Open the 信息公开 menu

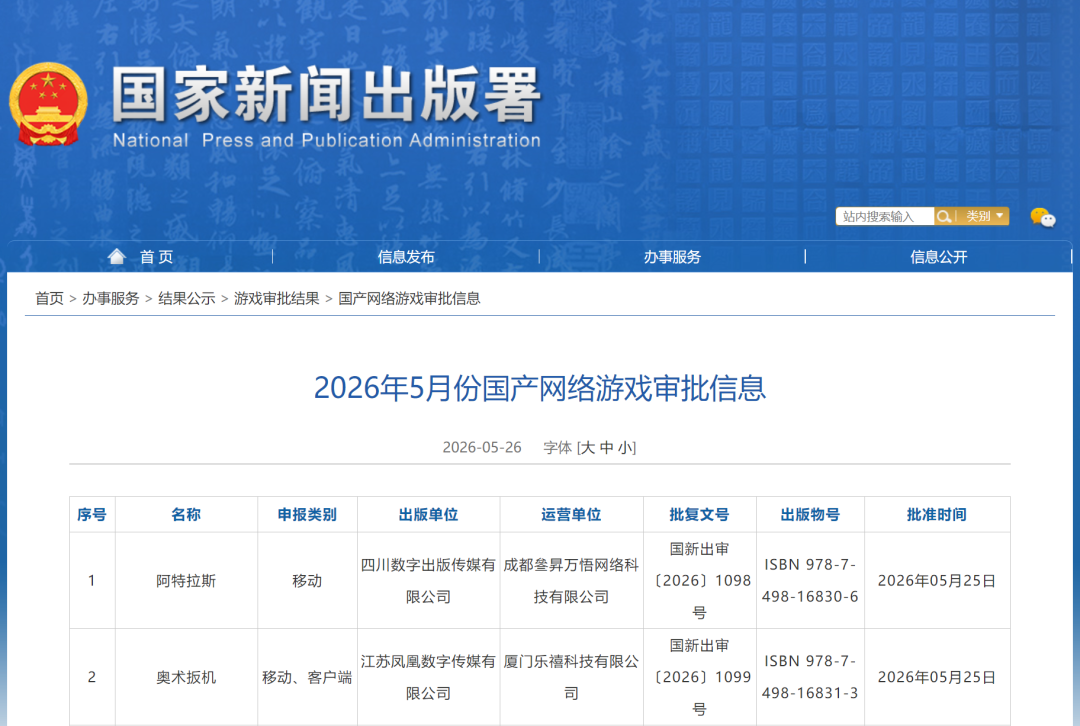click(x=938, y=257)
